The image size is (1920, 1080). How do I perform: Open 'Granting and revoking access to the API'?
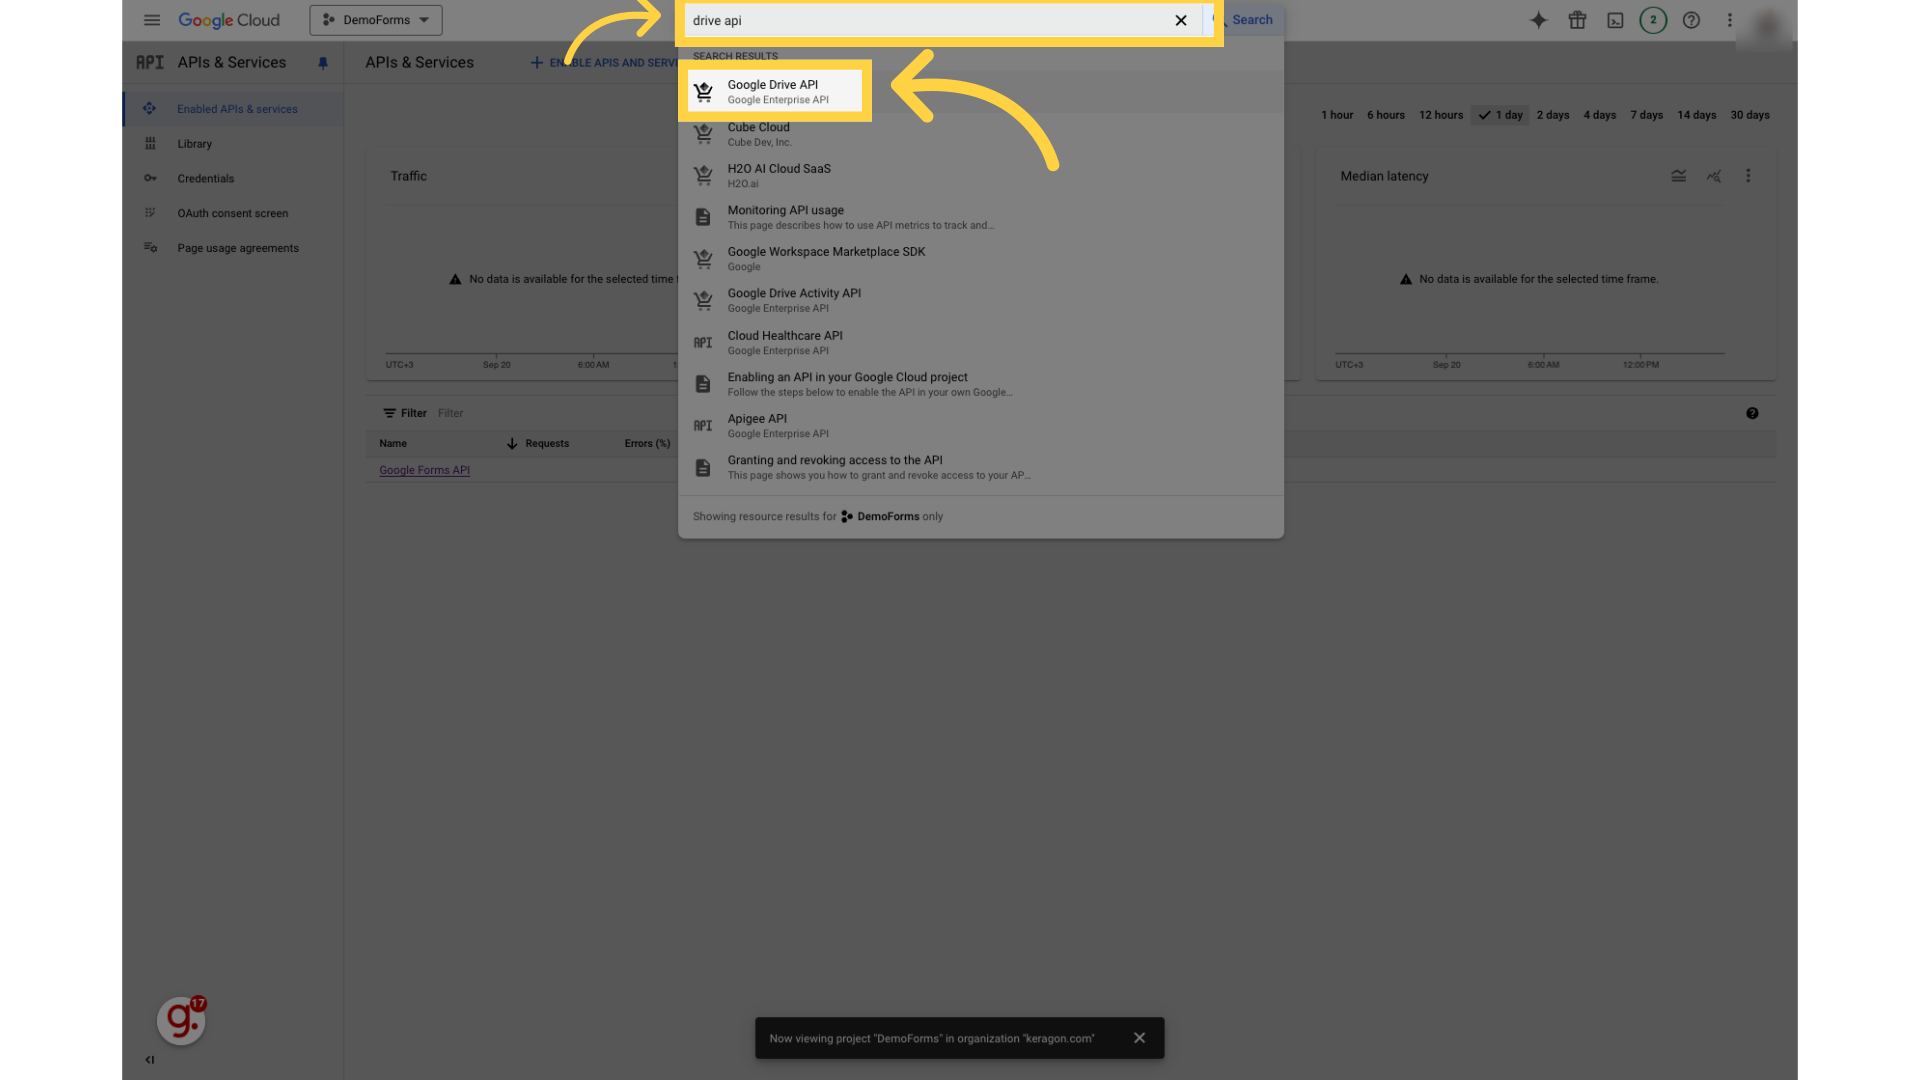pyautogui.click(x=980, y=467)
